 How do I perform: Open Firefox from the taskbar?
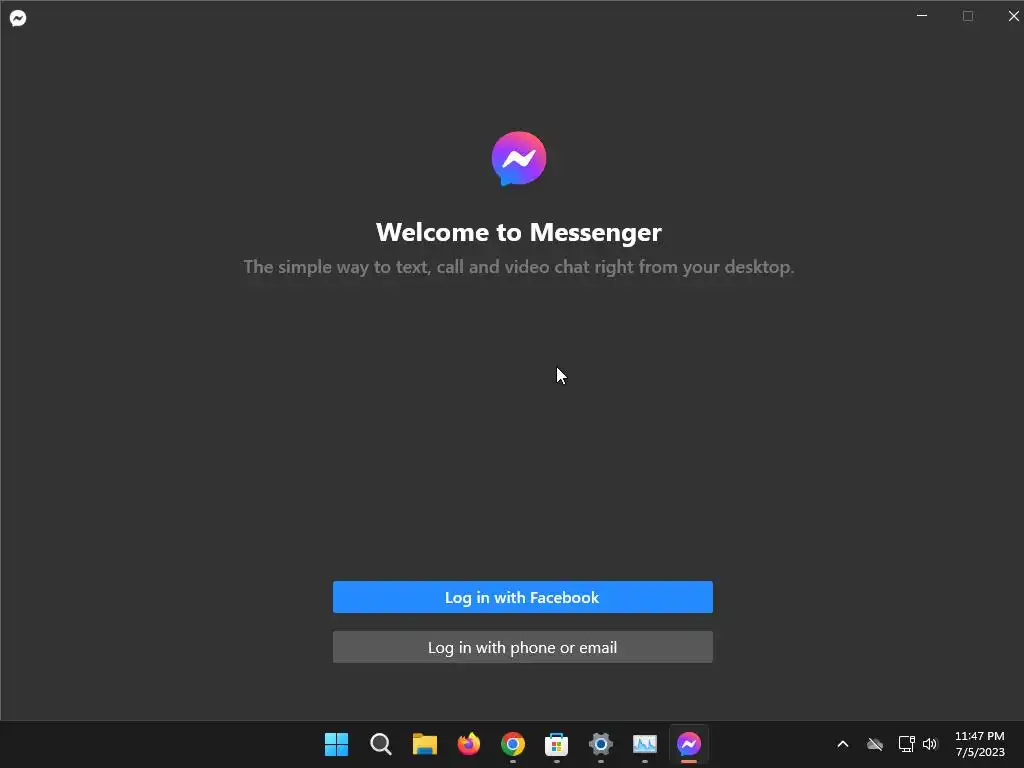pos(469,744)
